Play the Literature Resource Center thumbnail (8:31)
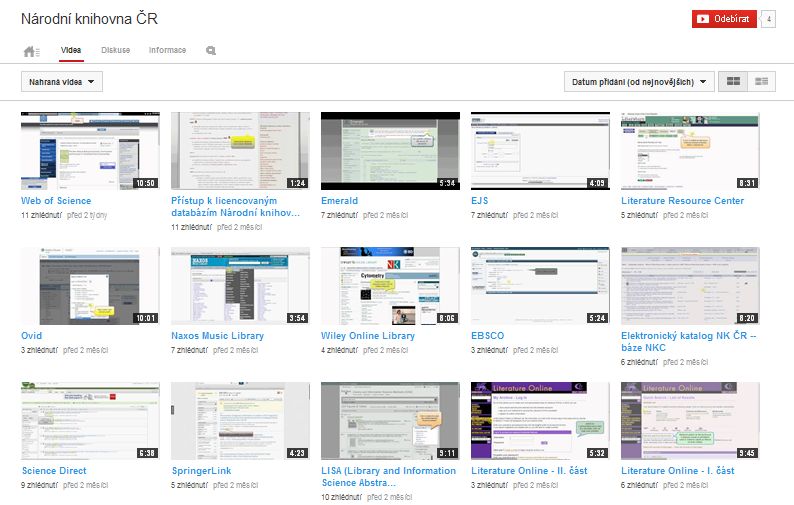 click(690, 151)
